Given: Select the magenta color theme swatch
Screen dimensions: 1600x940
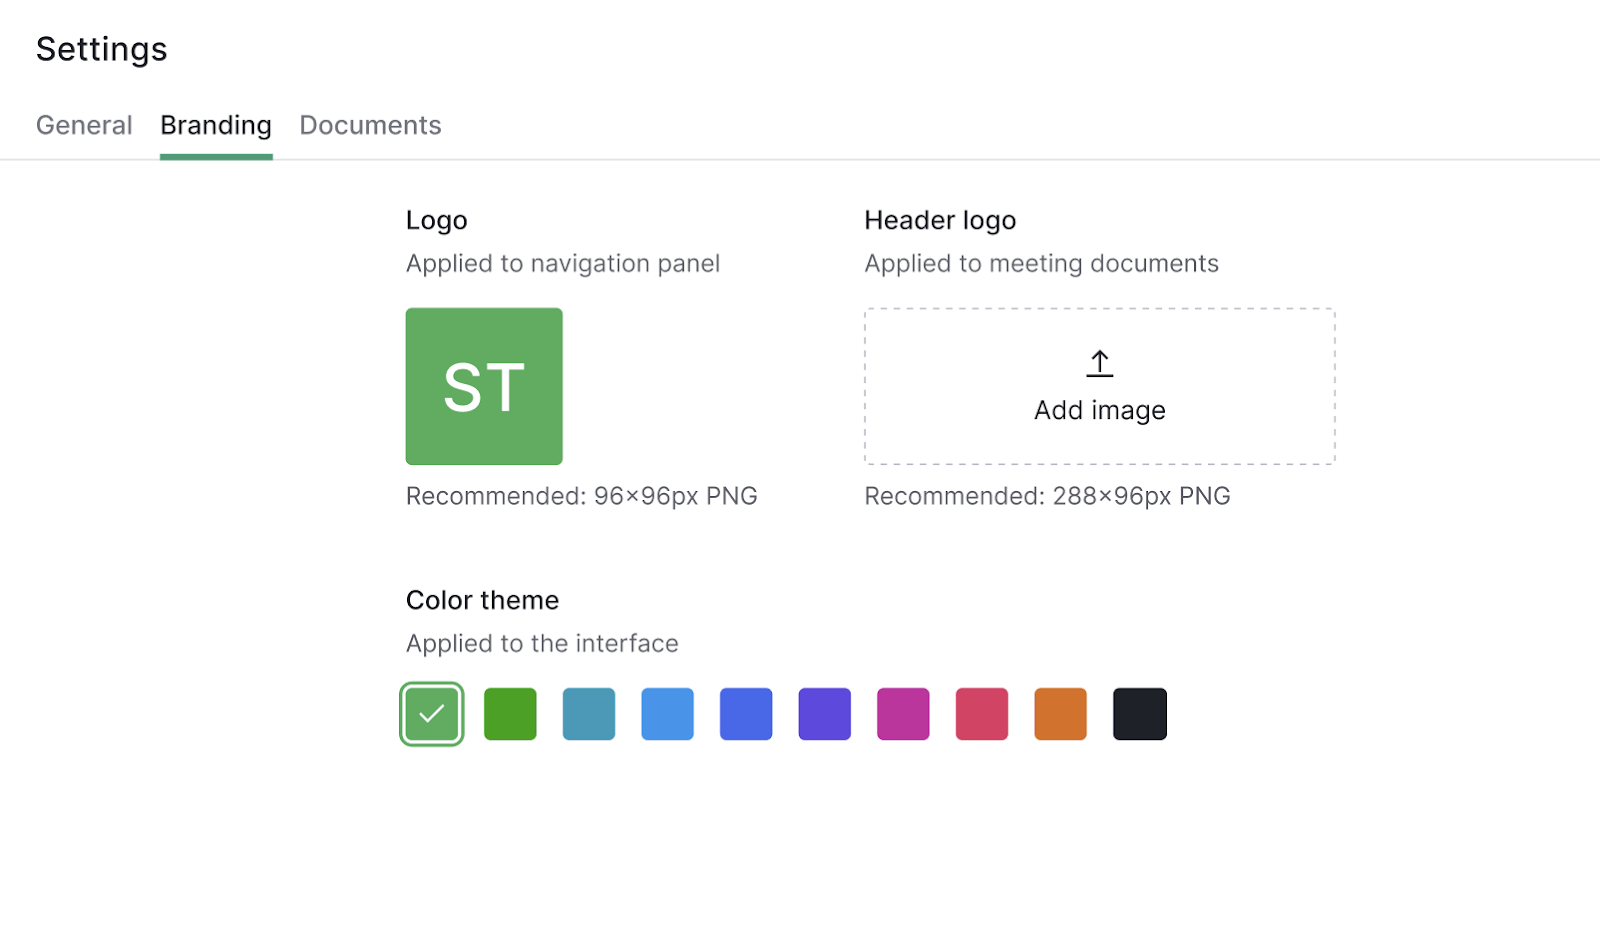Looking at the screenshot, I should 903,714.
